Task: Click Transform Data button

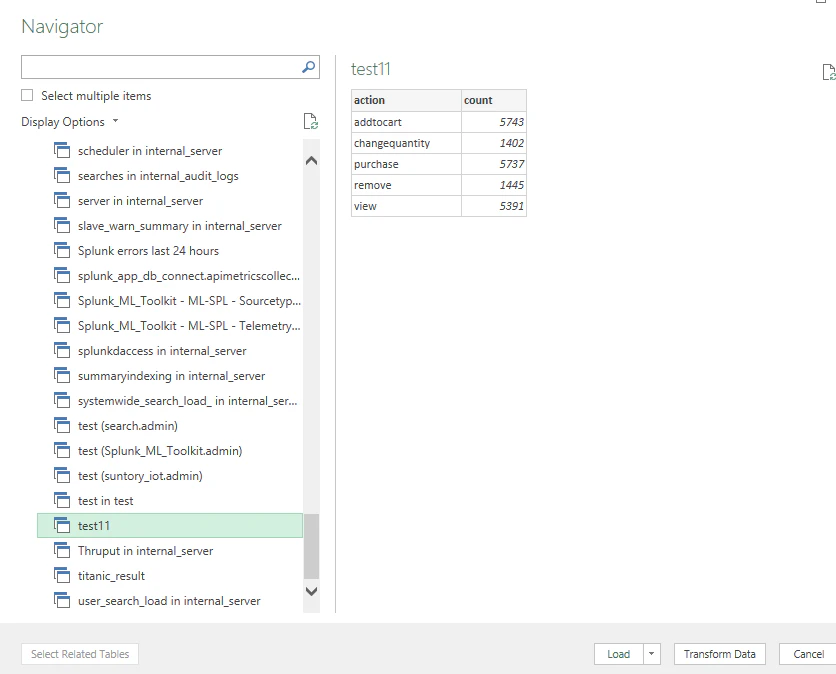Action: tap(719, 654)
